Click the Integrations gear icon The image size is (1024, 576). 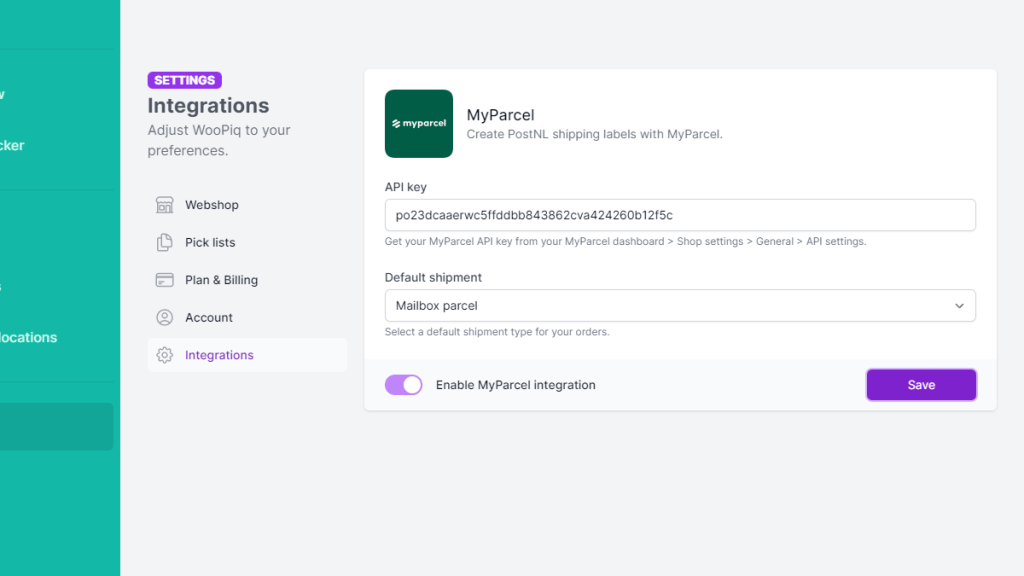coord(165,355)
